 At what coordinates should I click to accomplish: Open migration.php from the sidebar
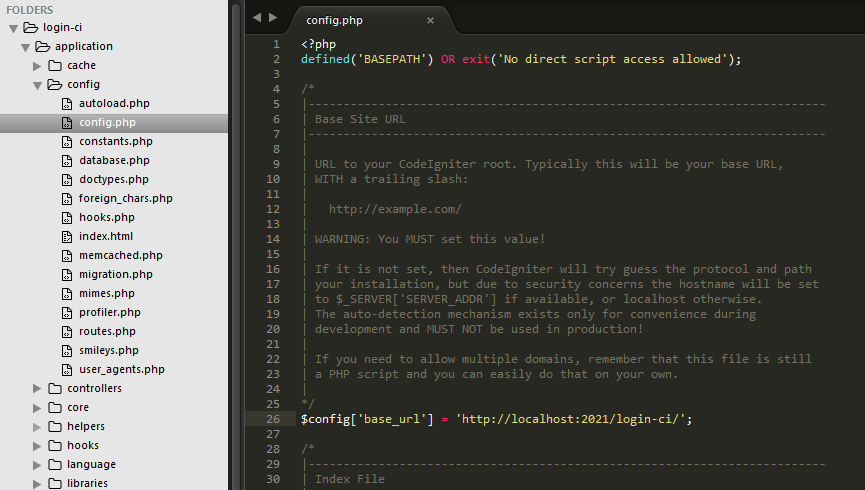(x=116, y=275)
